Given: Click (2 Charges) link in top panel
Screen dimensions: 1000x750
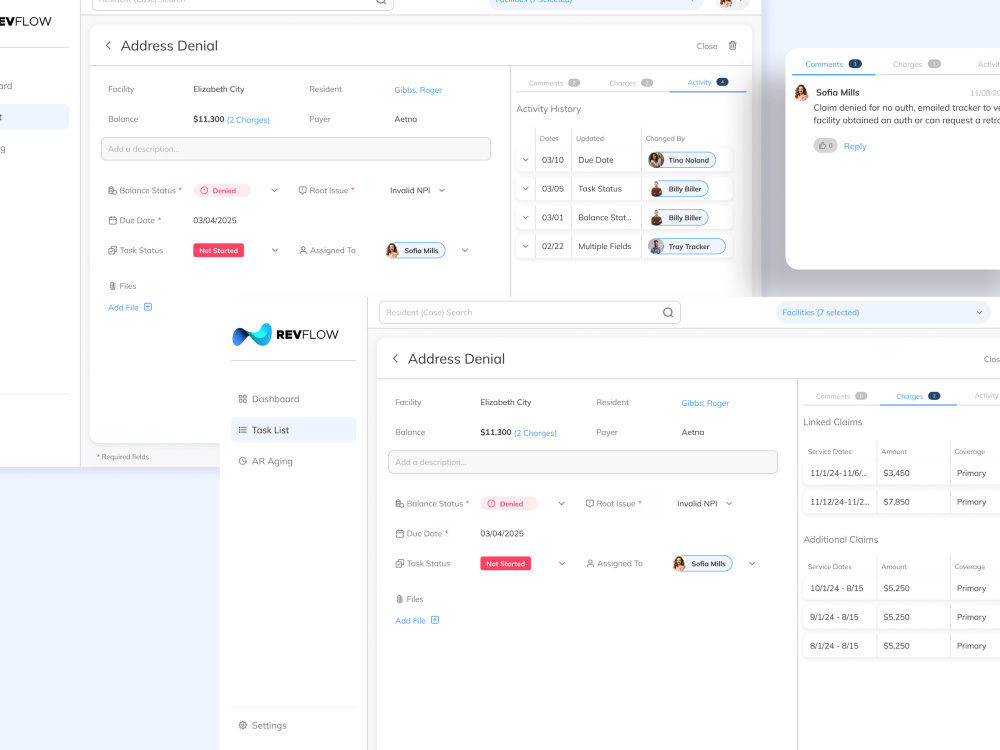Looking at the screenshot, I should 248,120.
